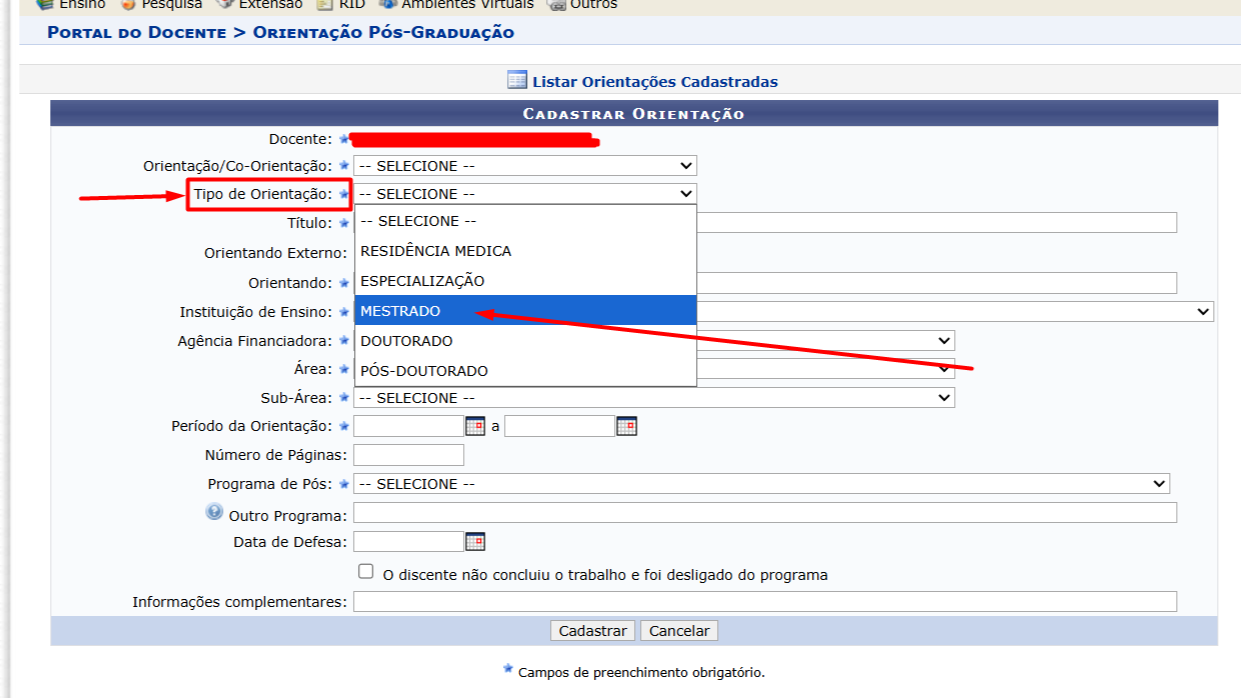Click the Informações complementares field

(x=765, y=602)
